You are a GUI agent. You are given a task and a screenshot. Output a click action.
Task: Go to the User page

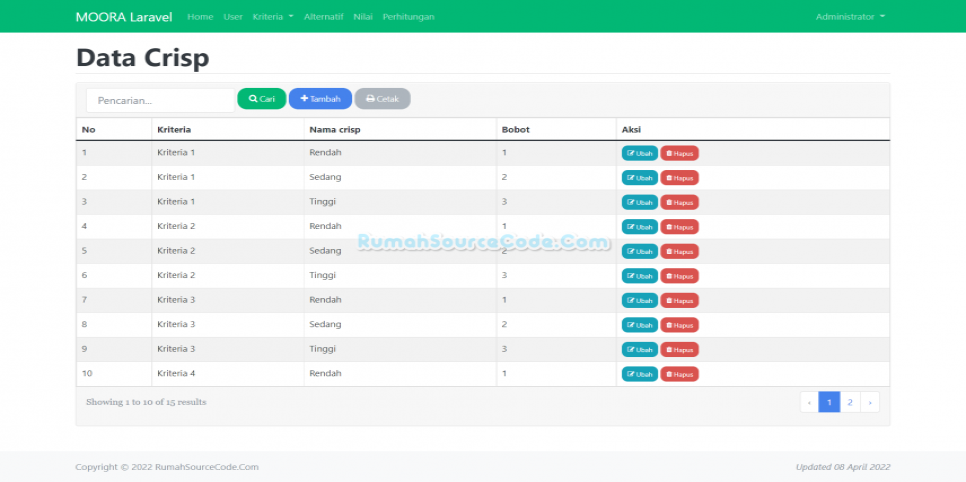coord(233,17)
